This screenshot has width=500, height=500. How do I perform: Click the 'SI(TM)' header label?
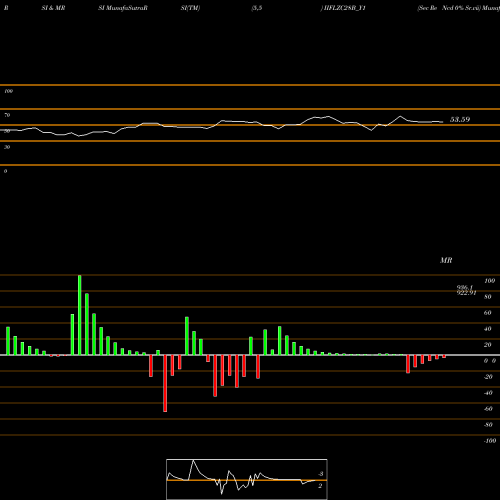190,8
